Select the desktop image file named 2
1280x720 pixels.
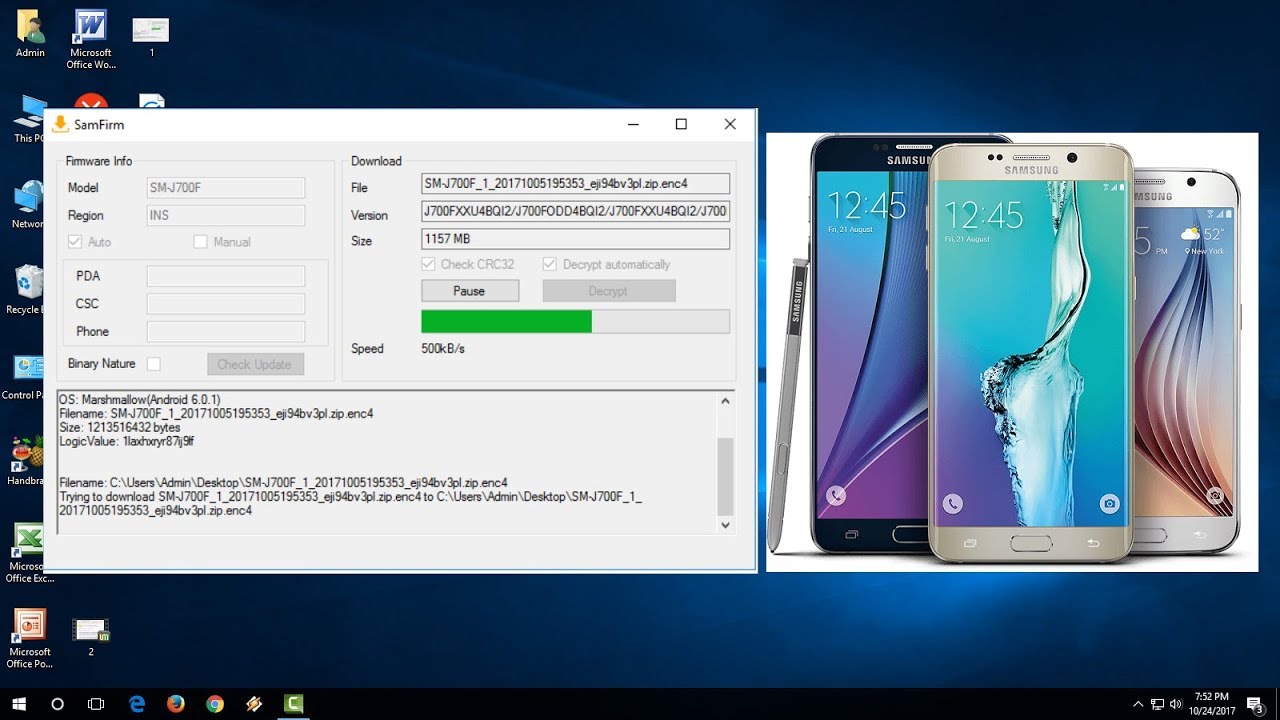coord(91,637)
